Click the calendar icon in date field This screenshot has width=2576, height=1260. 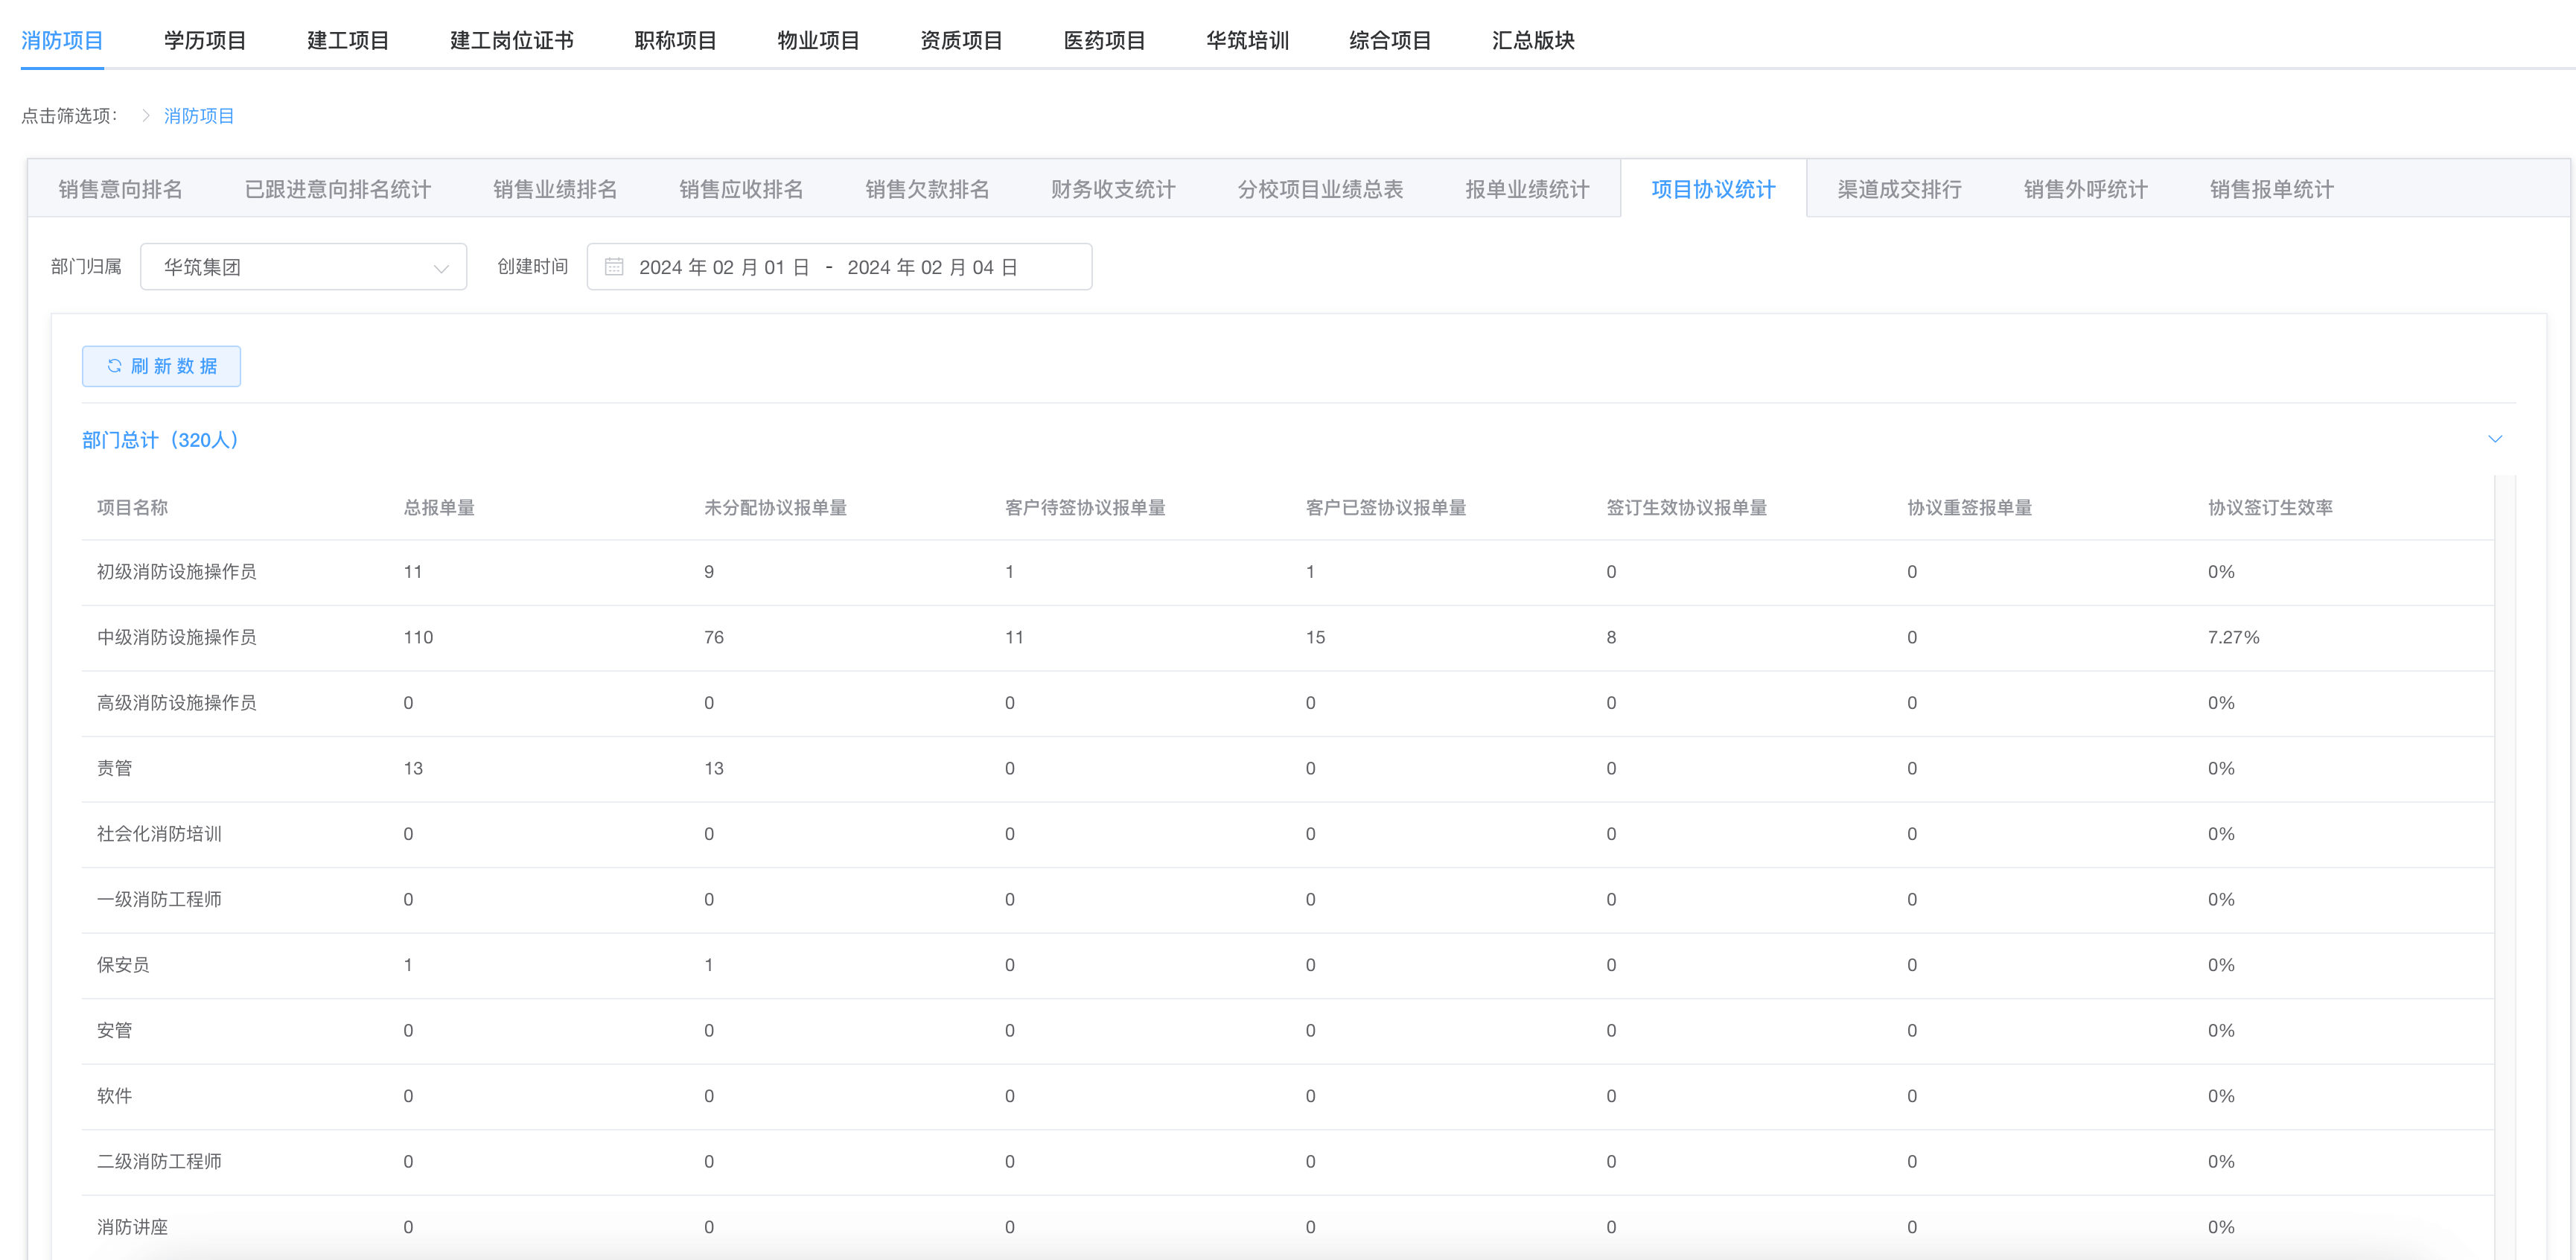(614, 267)
